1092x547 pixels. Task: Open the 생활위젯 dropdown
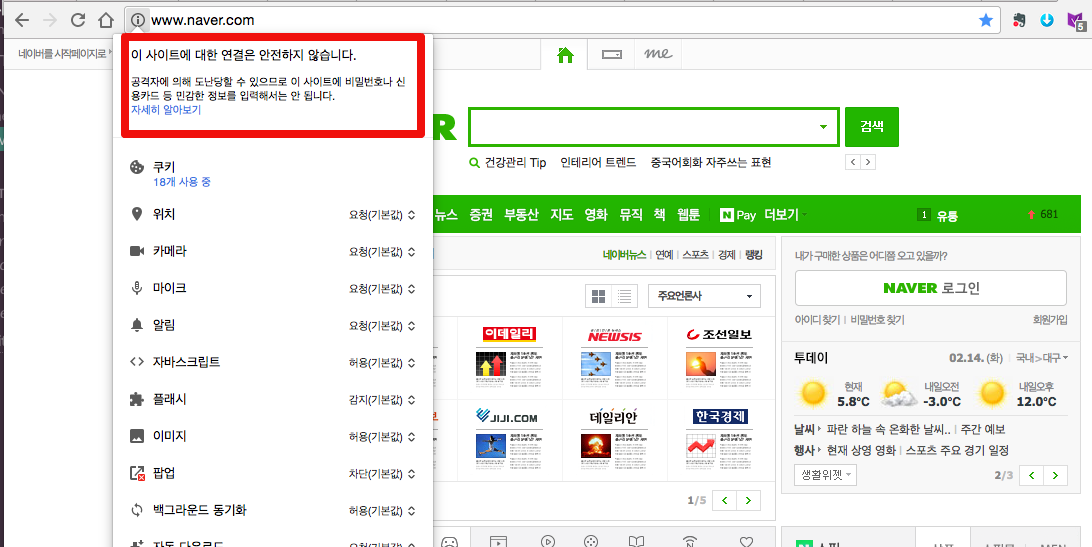click(x=825, y=475)
